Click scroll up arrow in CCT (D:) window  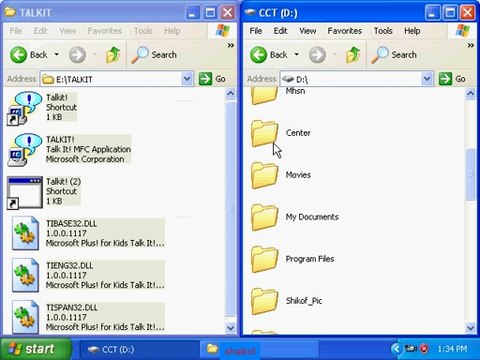click(x=470, y=94)
